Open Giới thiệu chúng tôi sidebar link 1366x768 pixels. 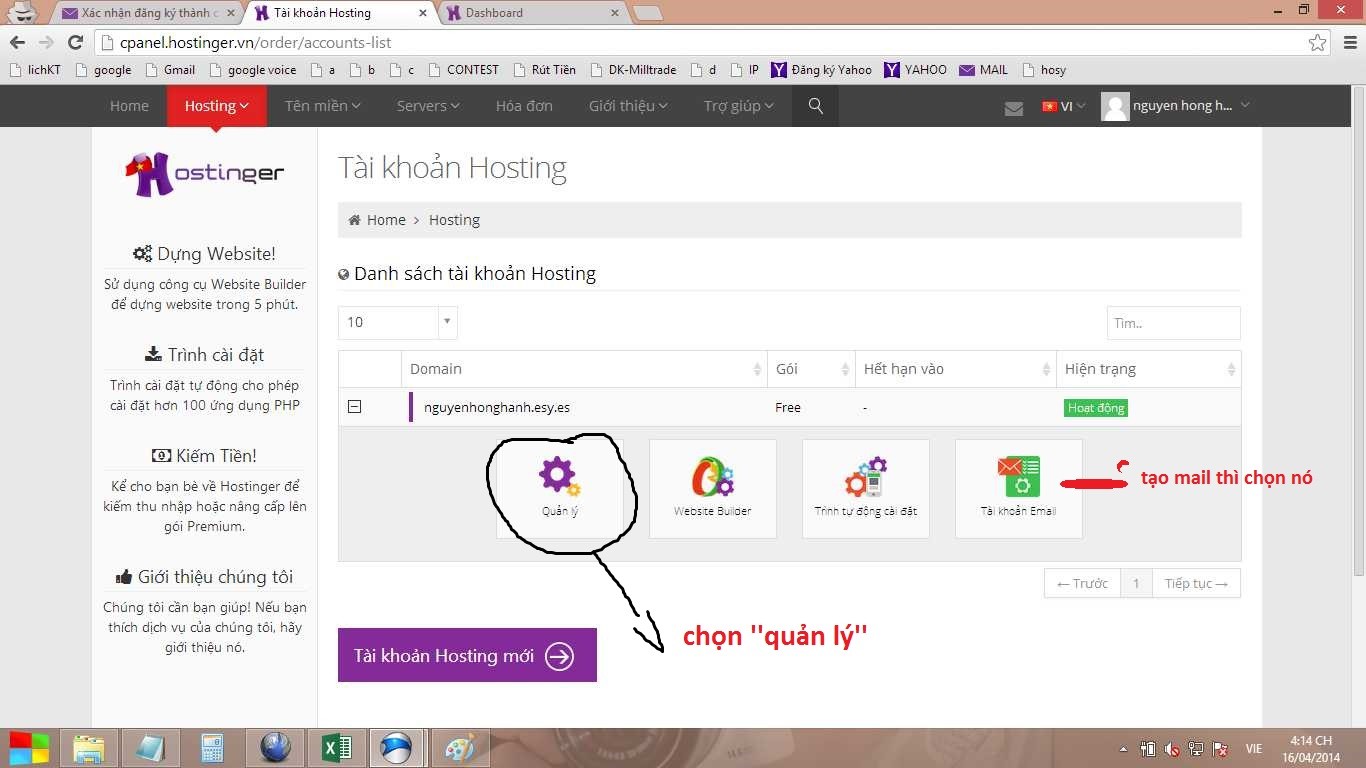204,577
